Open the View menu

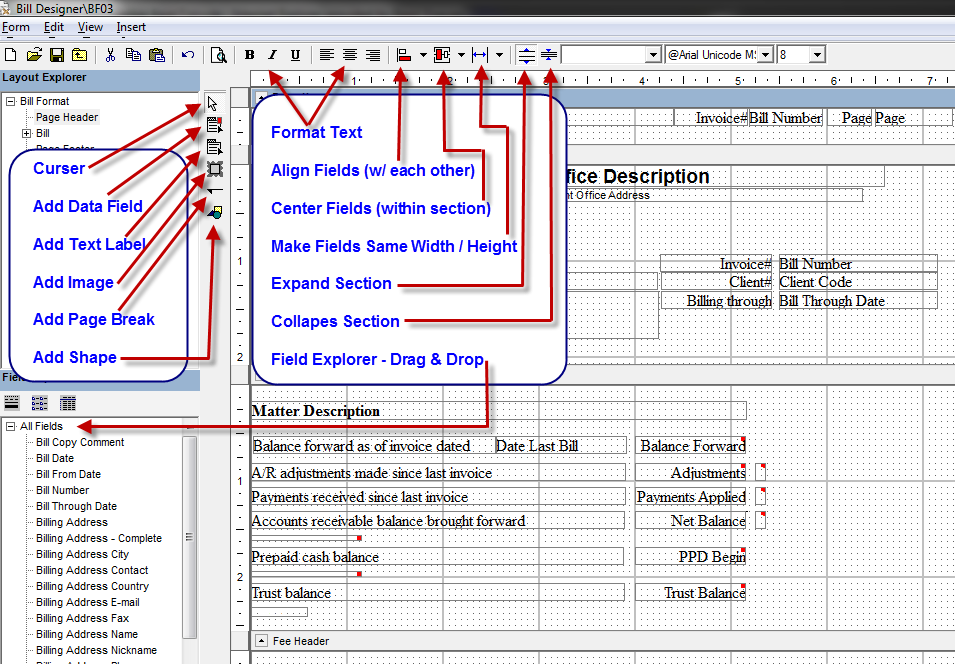click(x=90, y=27)
